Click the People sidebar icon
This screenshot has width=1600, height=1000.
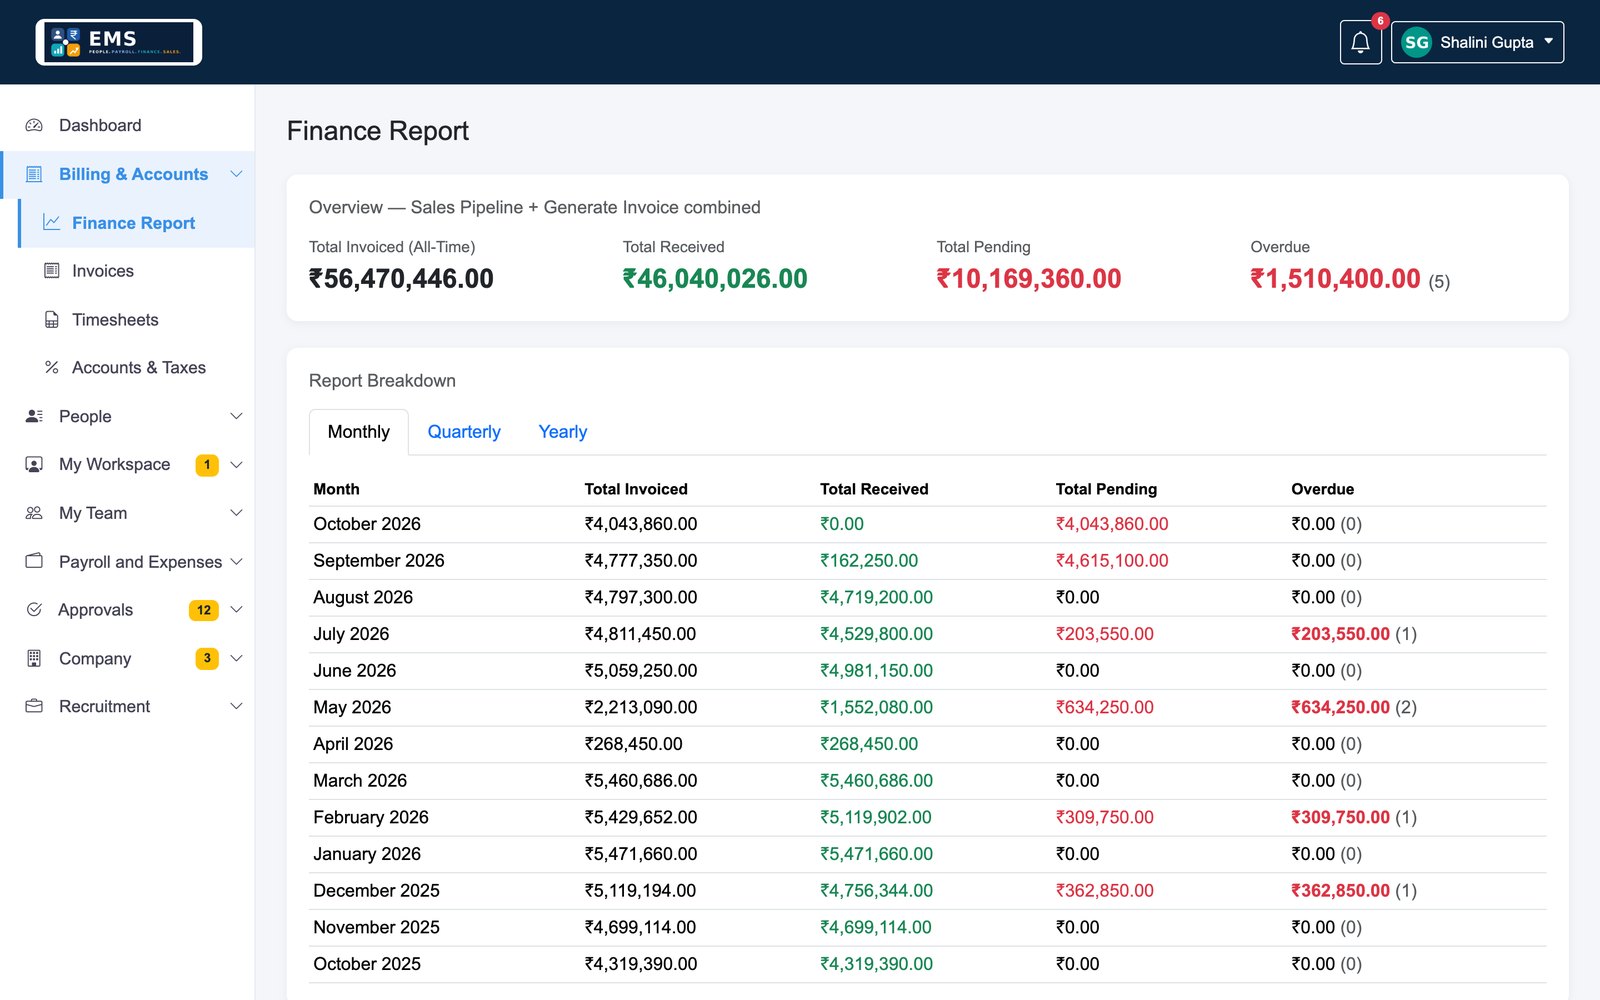(x=34, y=416)
